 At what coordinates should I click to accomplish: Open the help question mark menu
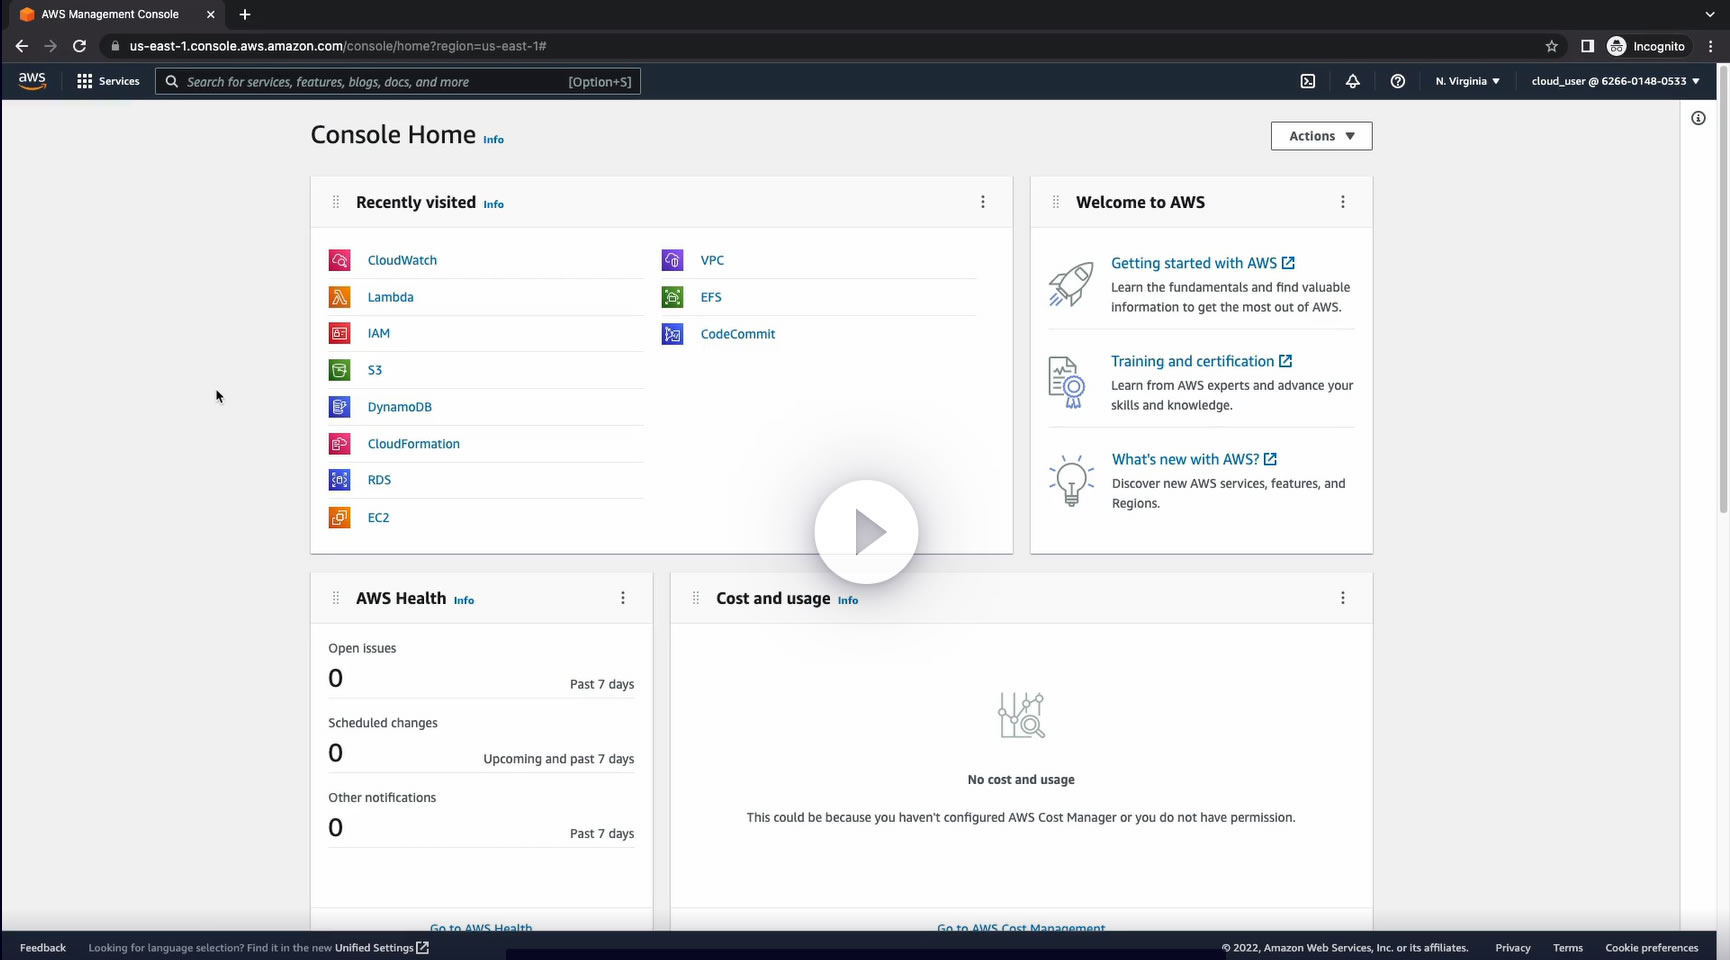[x=1398, y=81]
